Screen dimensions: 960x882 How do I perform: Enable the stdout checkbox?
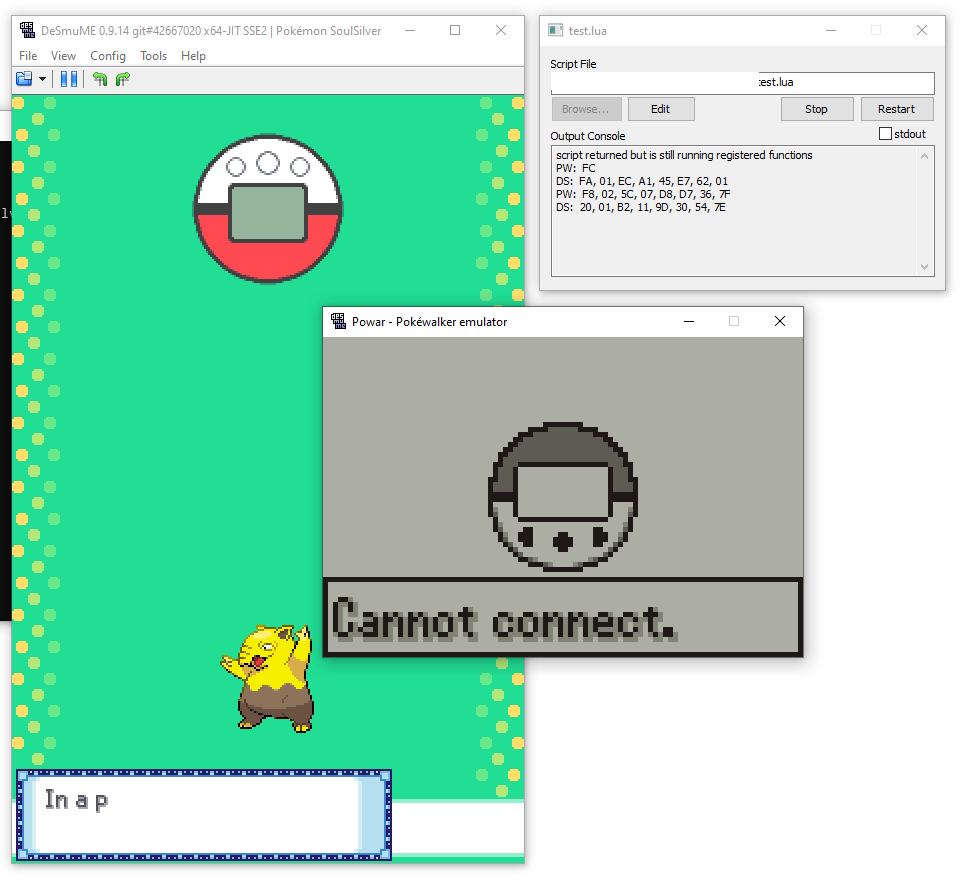(885, 133)
